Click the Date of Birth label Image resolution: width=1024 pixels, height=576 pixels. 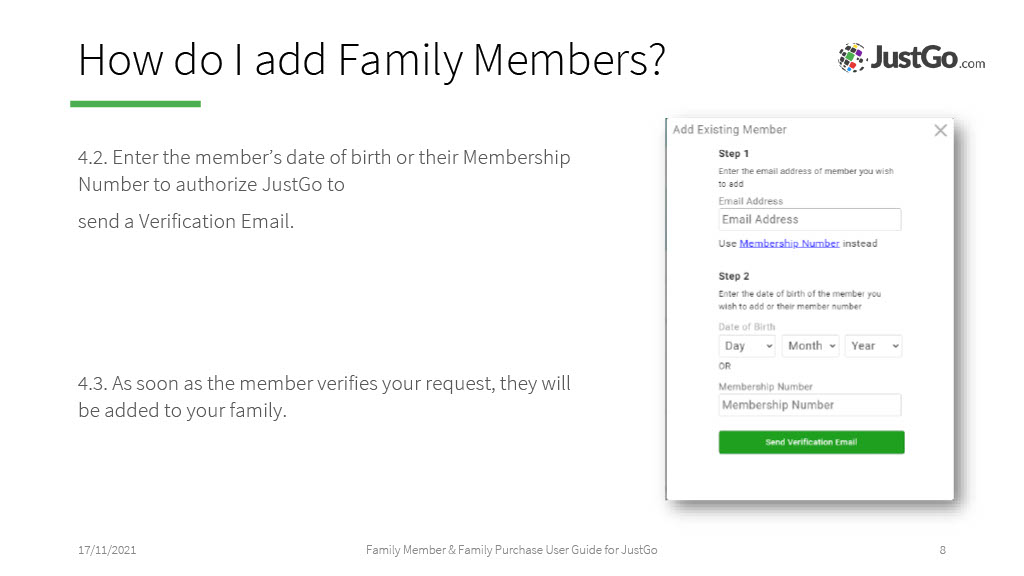(x=746, y=327)
